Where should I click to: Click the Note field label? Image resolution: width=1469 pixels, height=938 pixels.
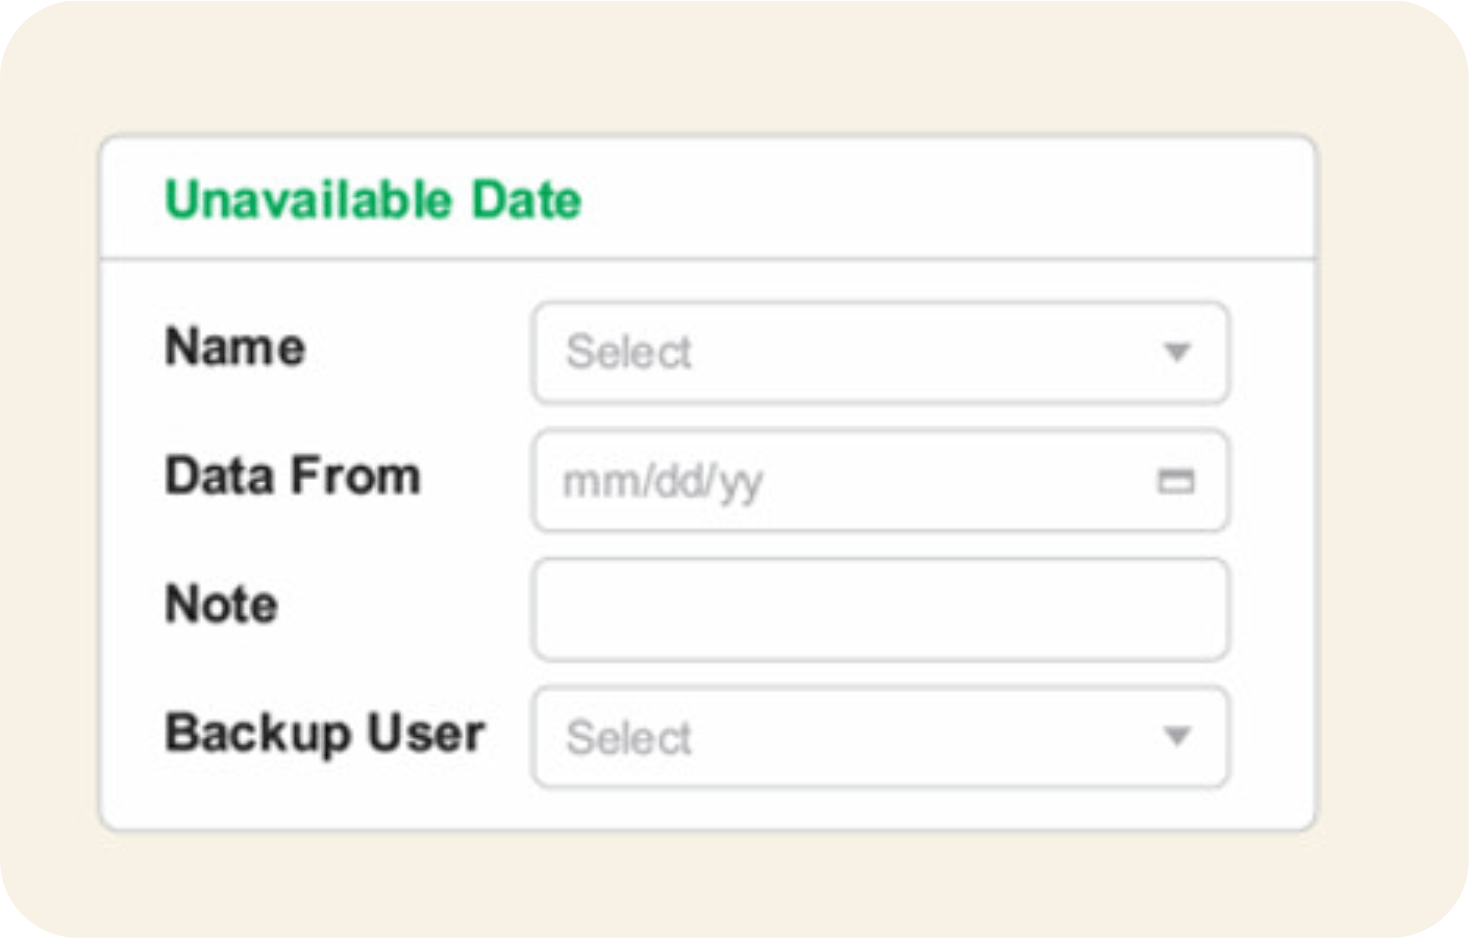click(x=221, y=604)
